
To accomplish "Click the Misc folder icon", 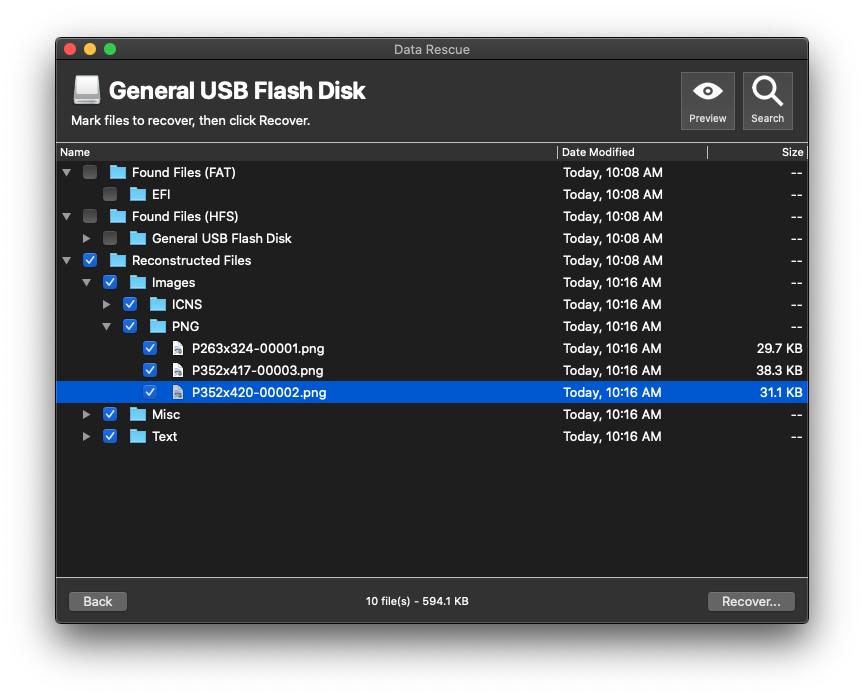I will point(138,415).
